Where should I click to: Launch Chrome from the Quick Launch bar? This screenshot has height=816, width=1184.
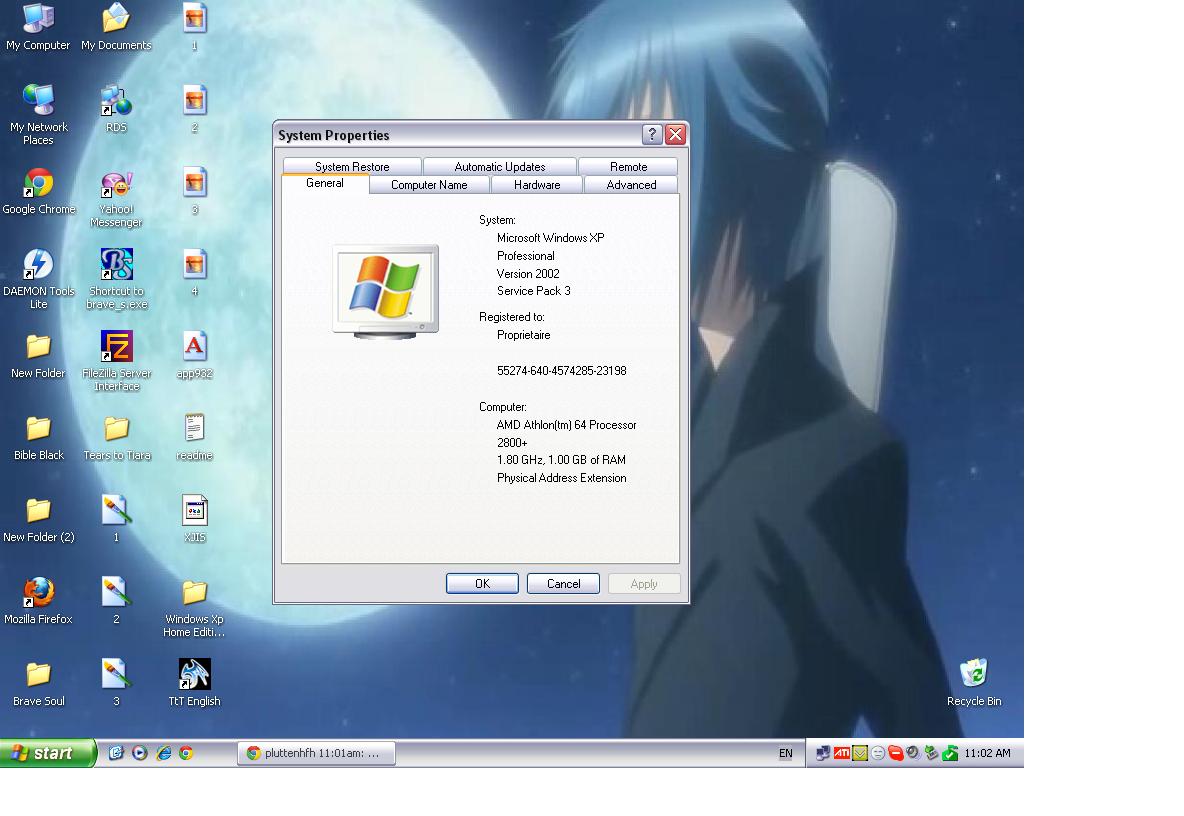tap(186, 753)
